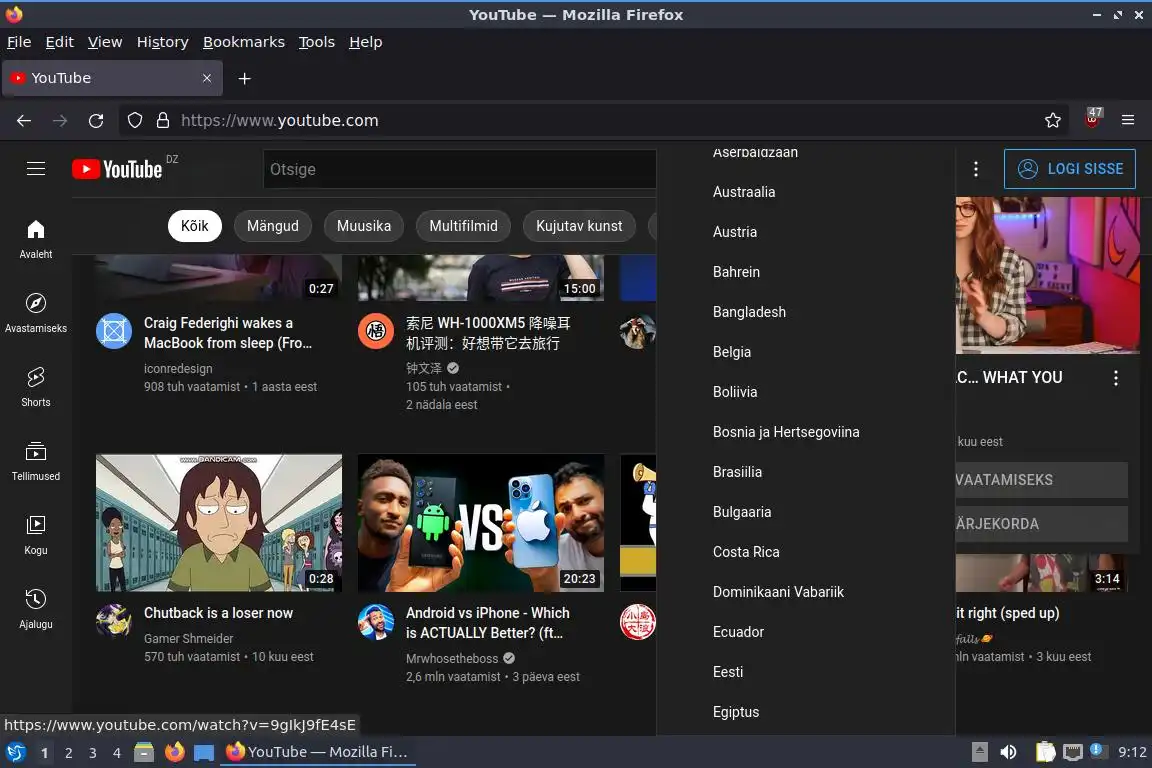Open options for 'WHAT YOU' video
The height and width of the screenshot is (768, 1152).
(1115, 378)
